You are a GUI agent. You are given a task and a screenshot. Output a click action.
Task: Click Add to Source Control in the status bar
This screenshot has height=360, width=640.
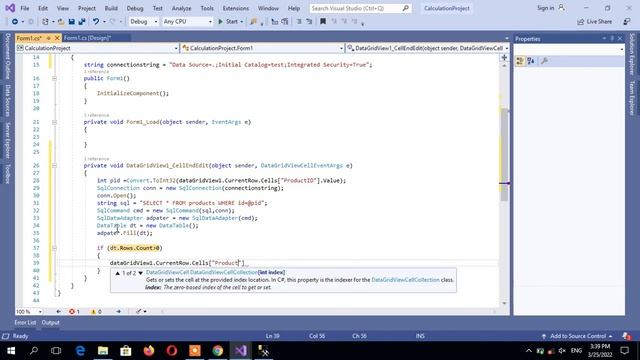click(577, 336)
